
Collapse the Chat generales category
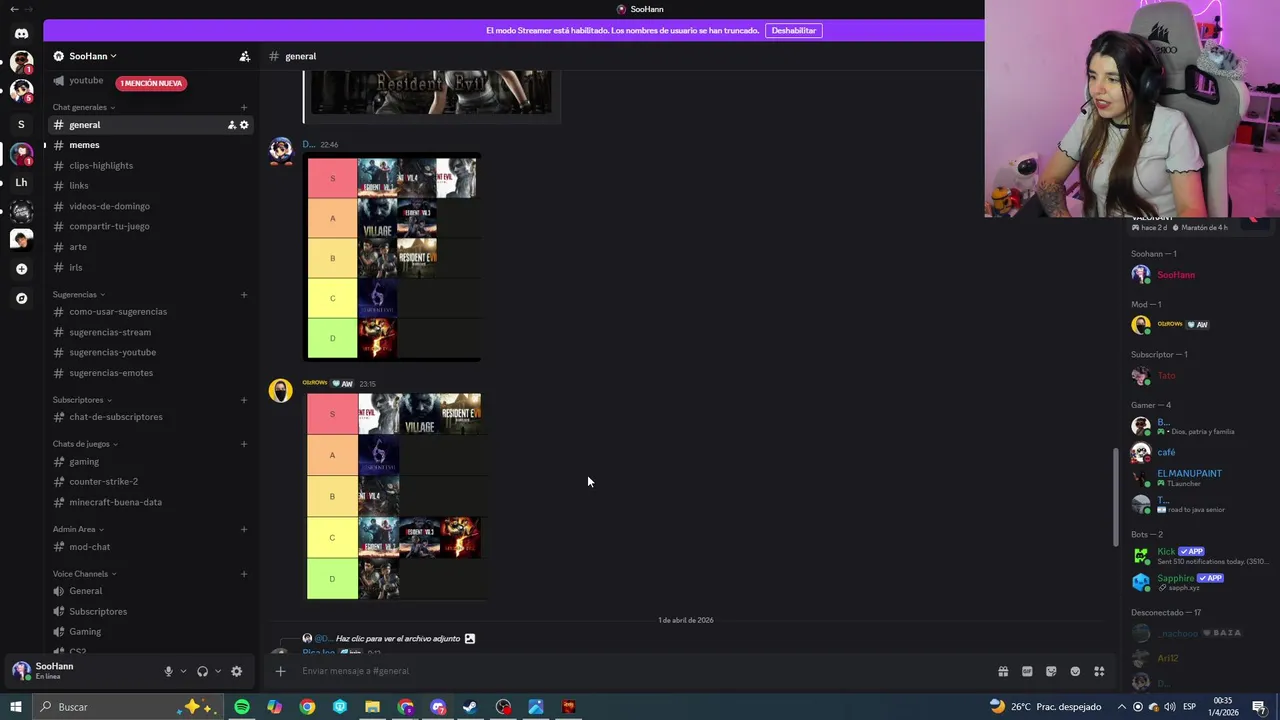84,107
